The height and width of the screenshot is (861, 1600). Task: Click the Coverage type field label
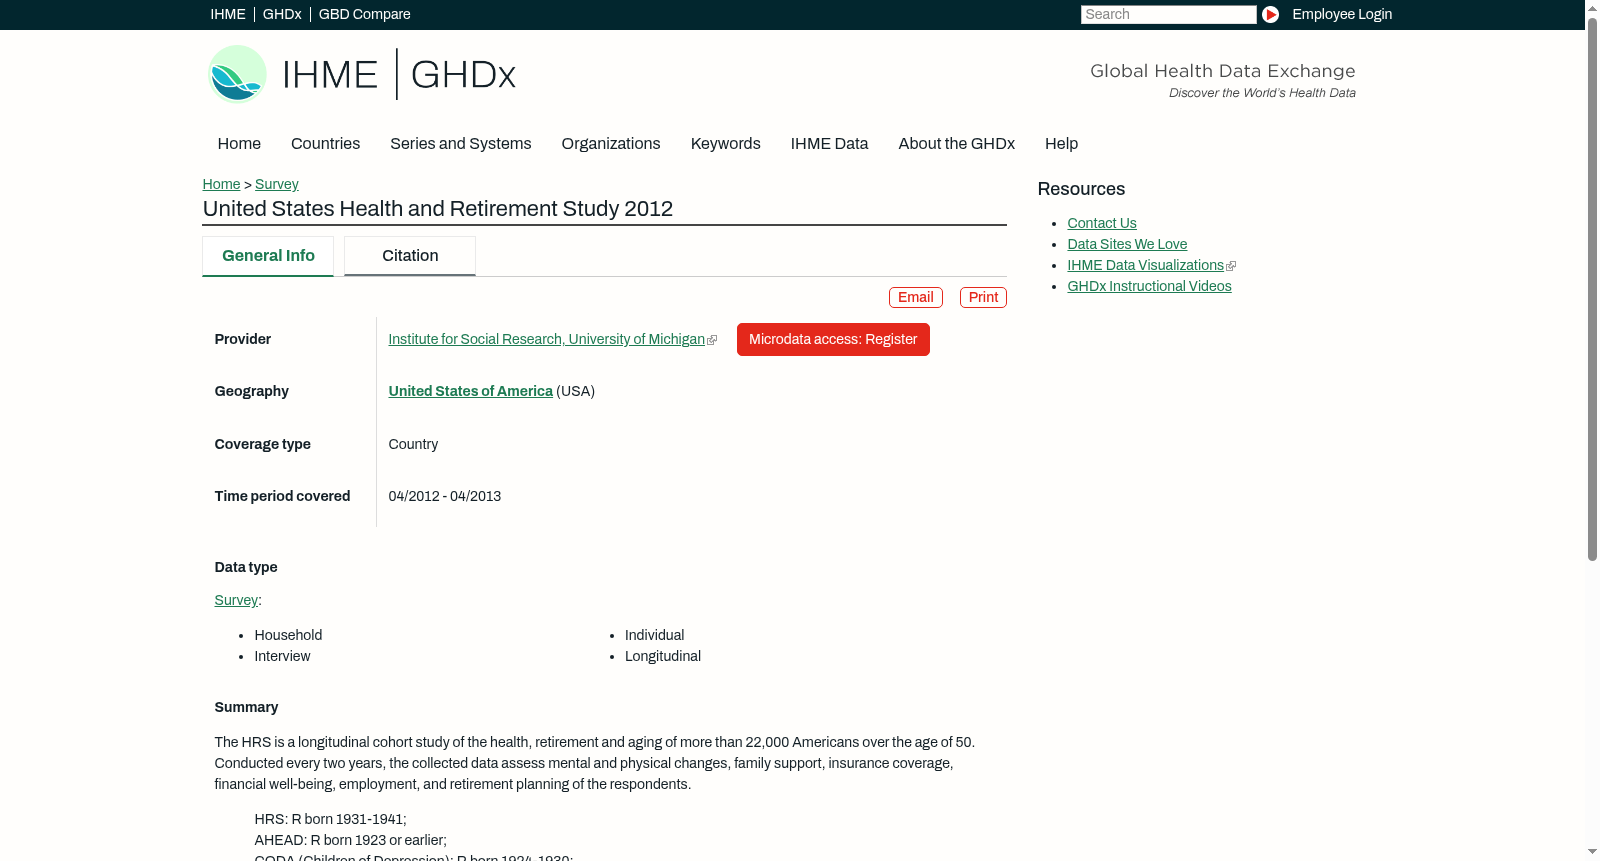click(x=262, y=444)
